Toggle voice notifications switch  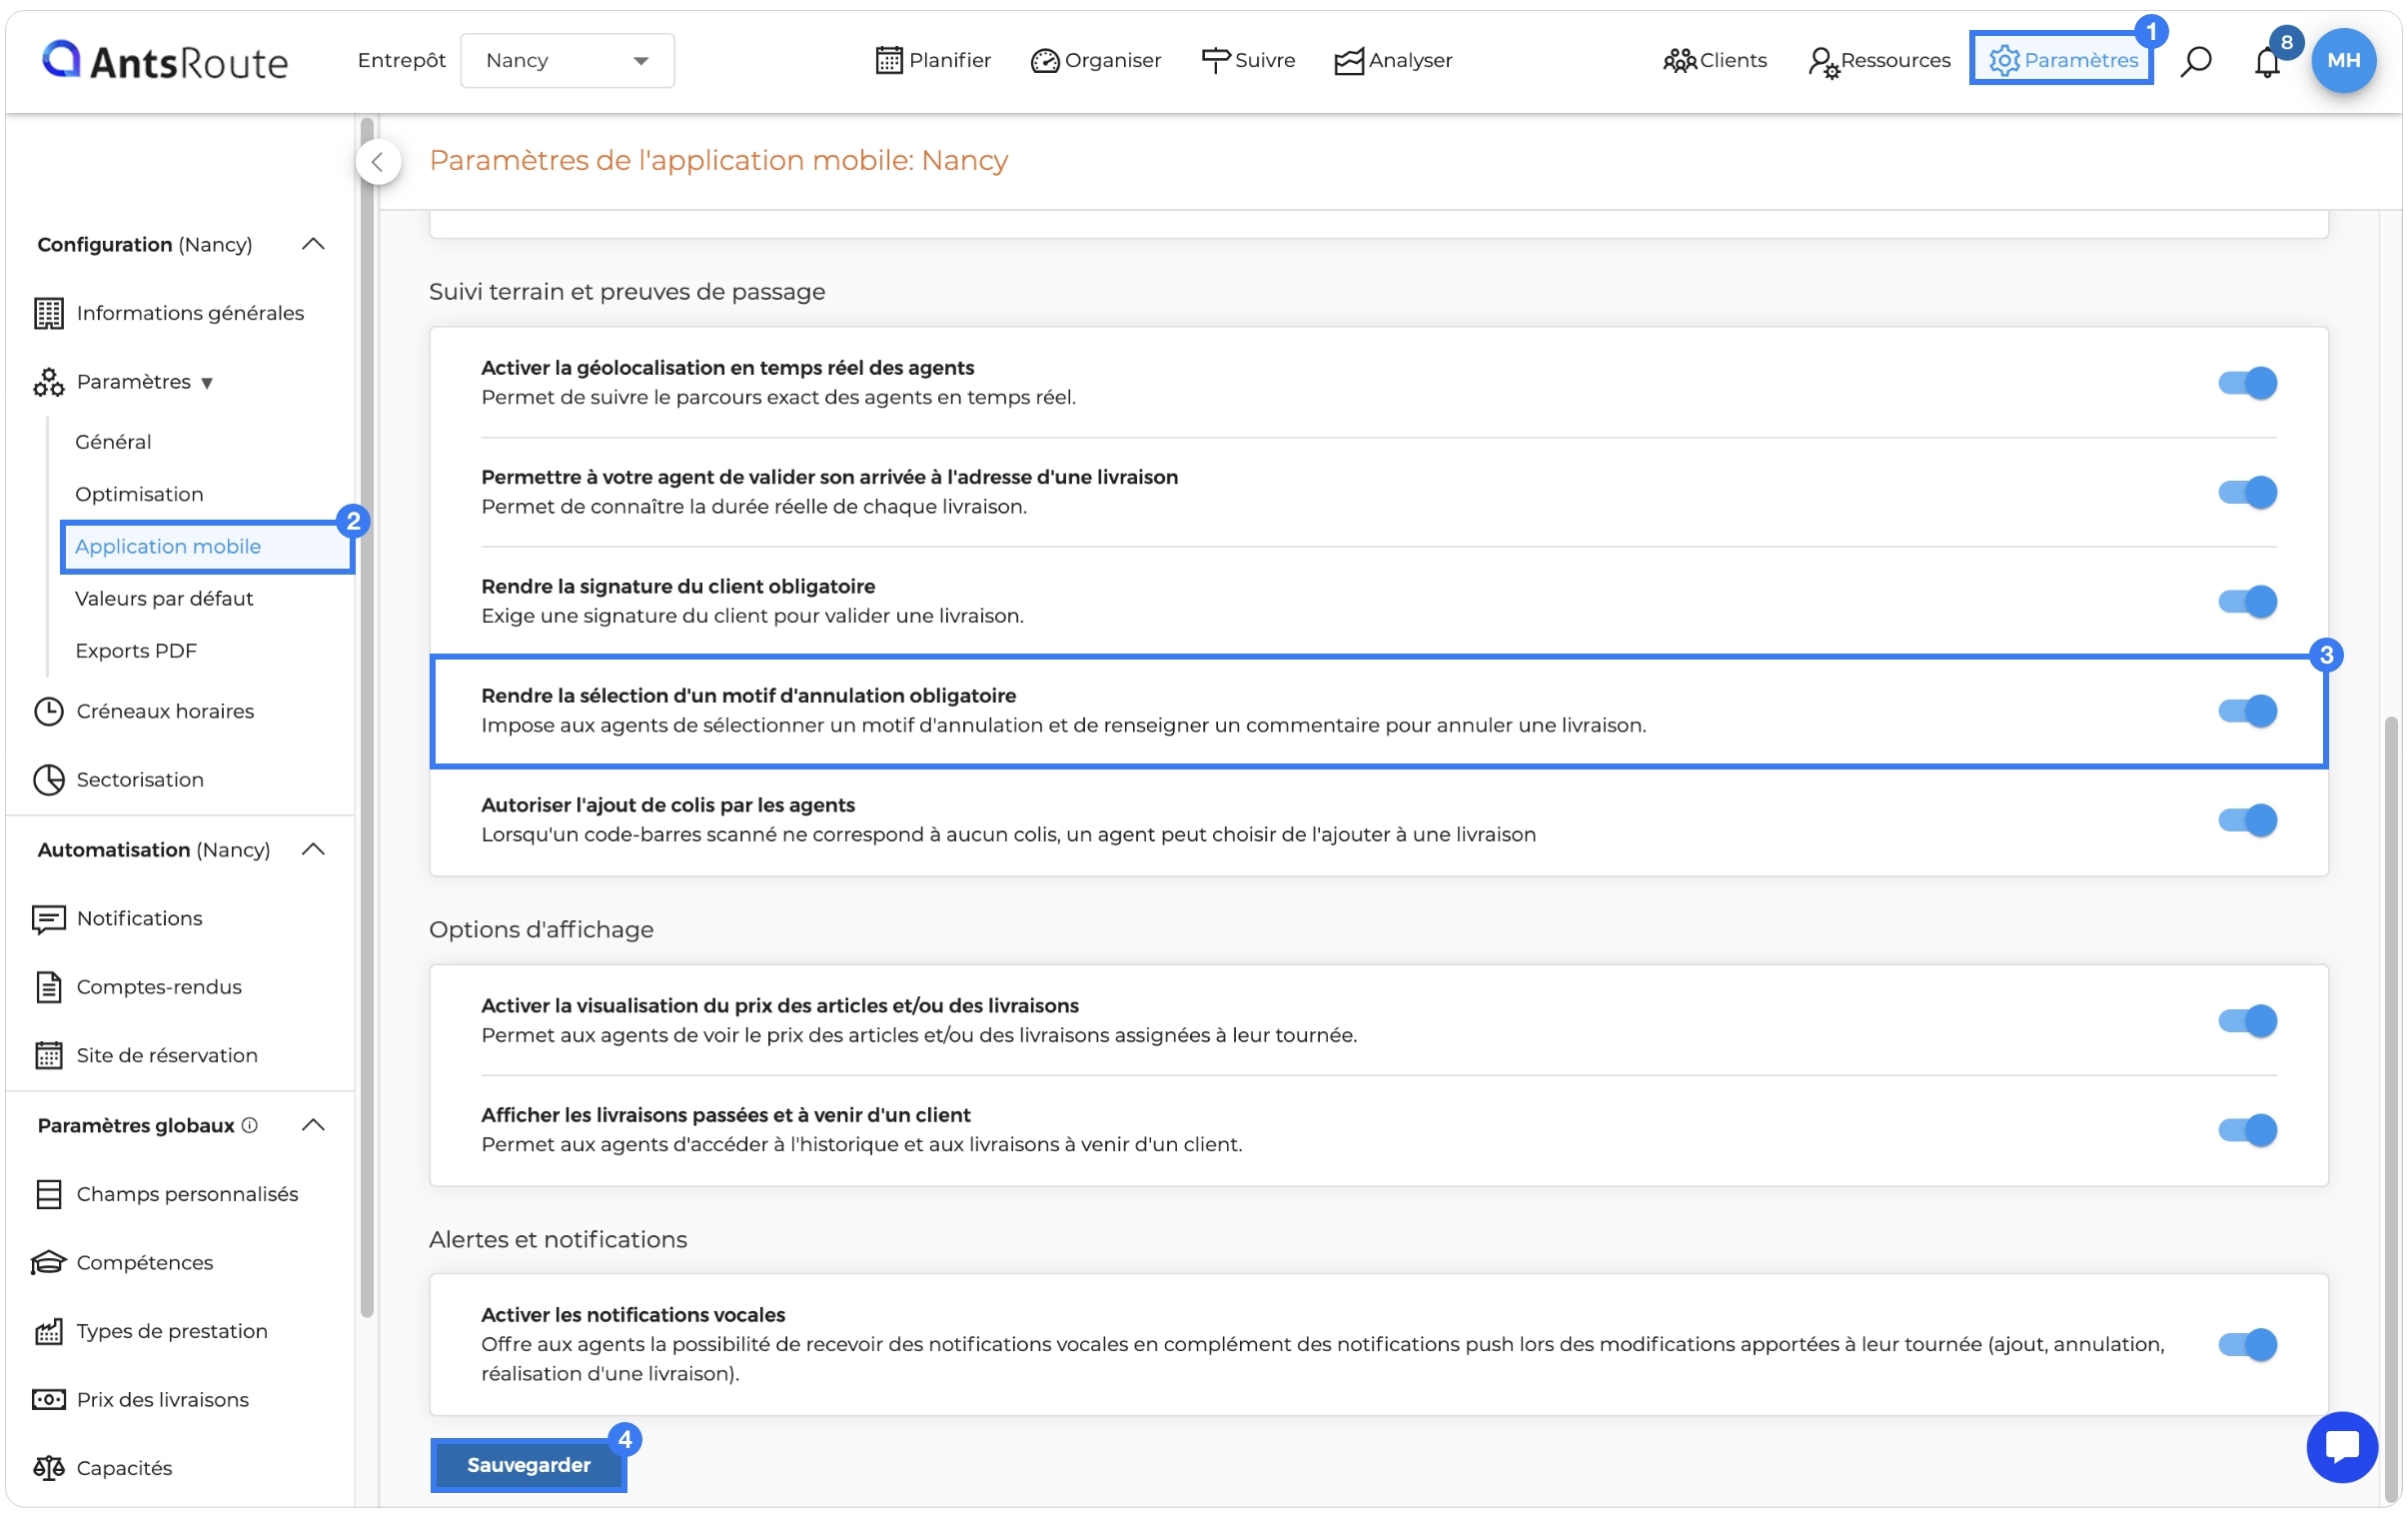(x=2246, y=1344)
